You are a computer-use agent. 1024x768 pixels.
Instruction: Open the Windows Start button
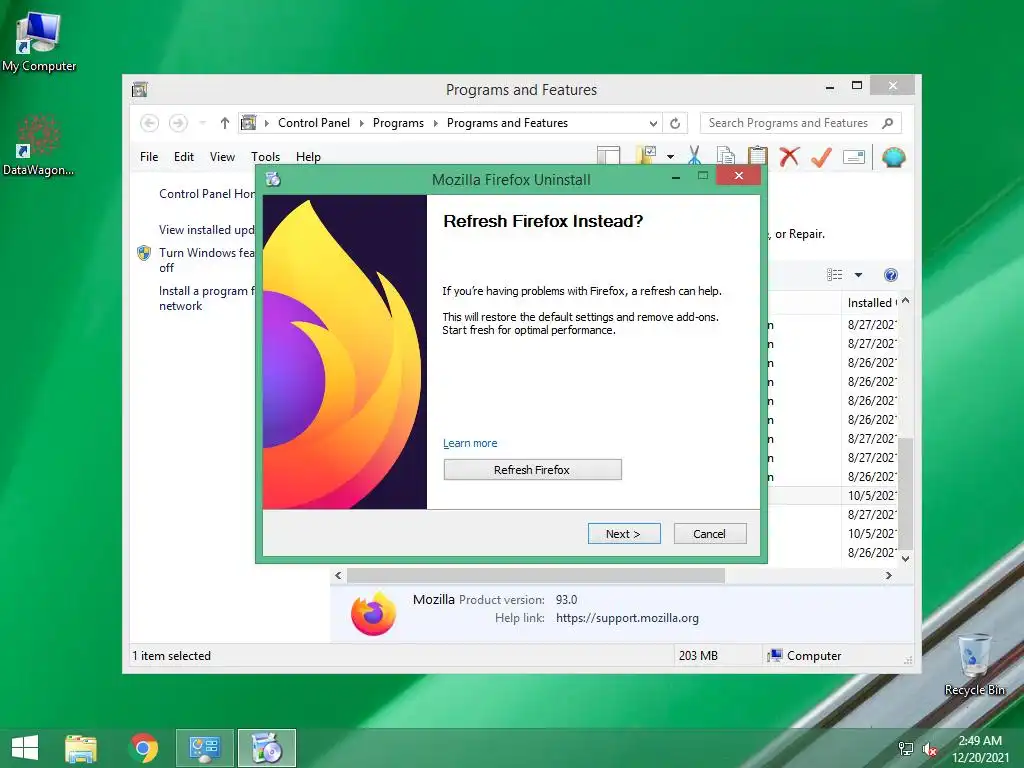25,748
